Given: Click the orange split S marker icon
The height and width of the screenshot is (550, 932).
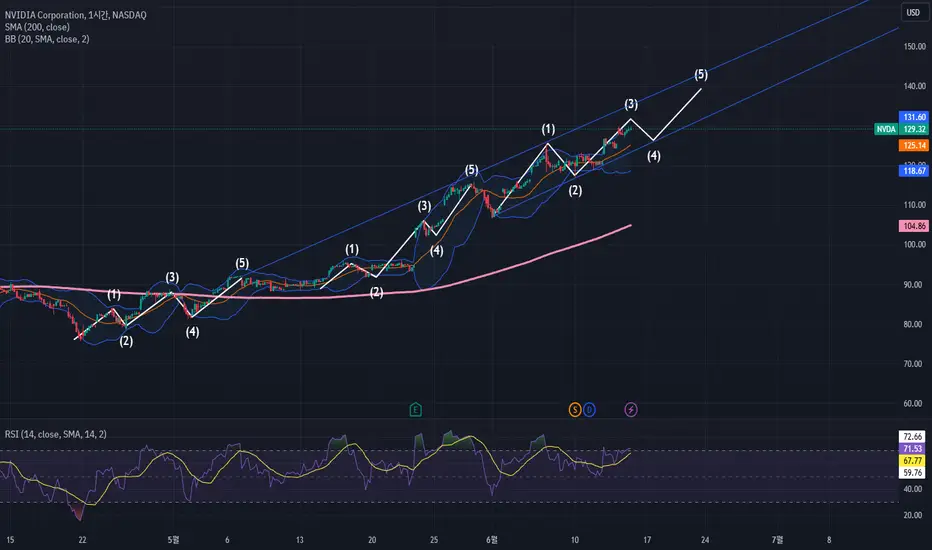Looking at the screenshot, I should (574, 409).
